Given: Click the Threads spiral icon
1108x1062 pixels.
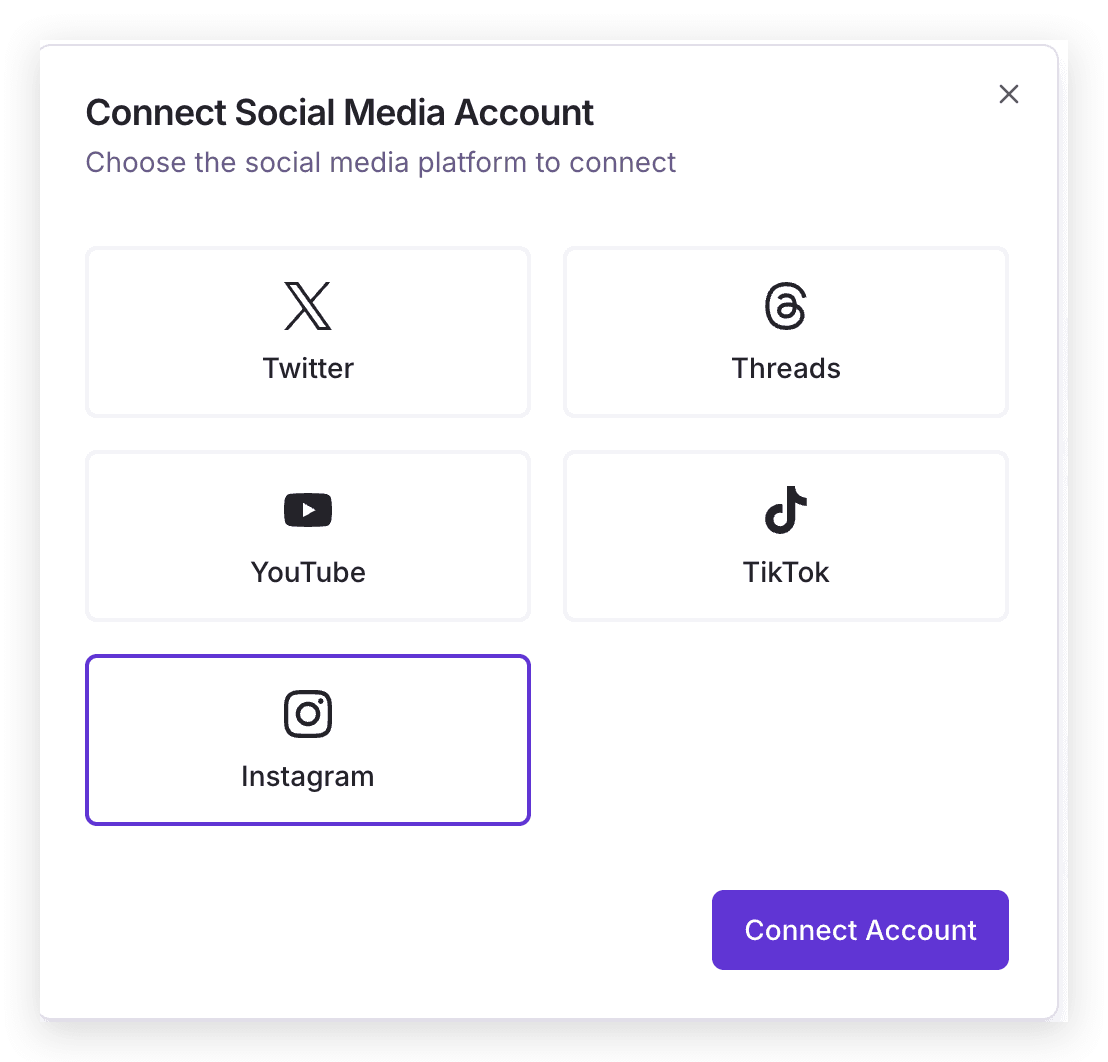Looking at the screenshot, I should [786, 307].
